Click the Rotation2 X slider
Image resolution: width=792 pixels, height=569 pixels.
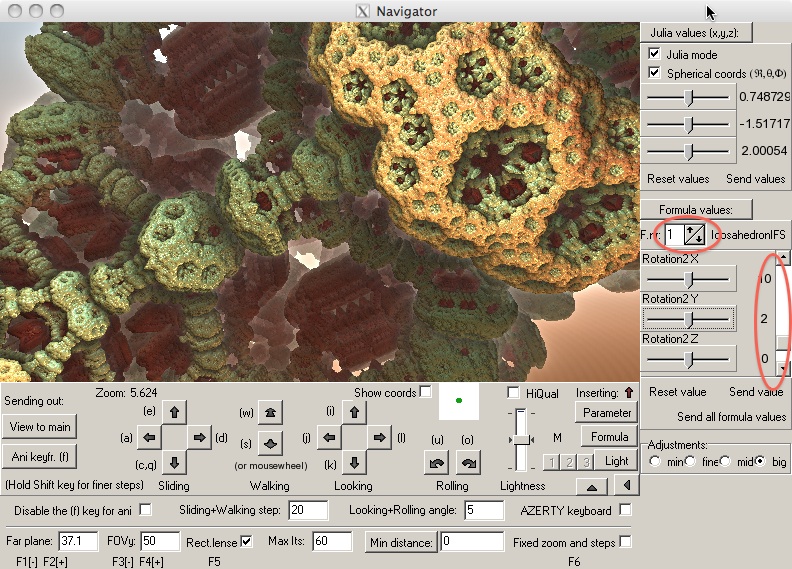(x=688, y=279)
